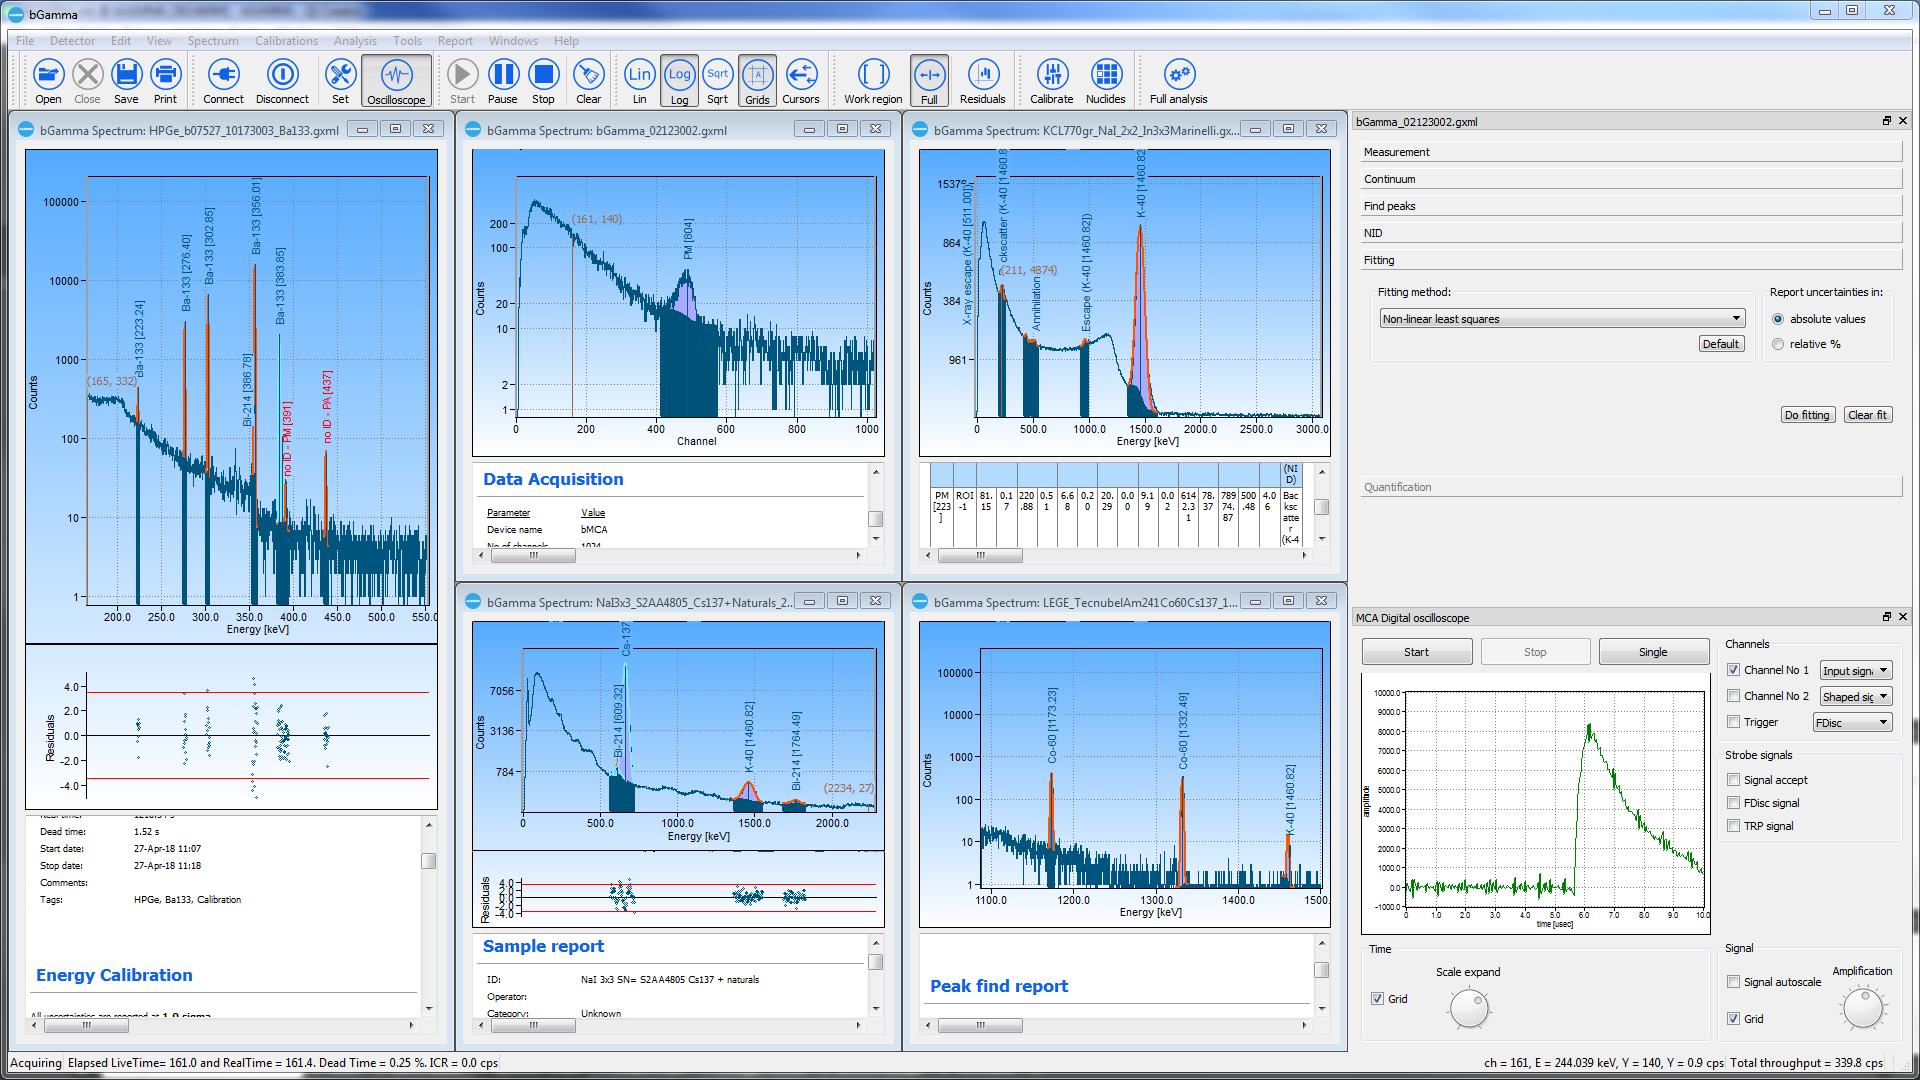Open the Nuclides library icon
Screen dimensions: 1920x1080
[1105, 81]
